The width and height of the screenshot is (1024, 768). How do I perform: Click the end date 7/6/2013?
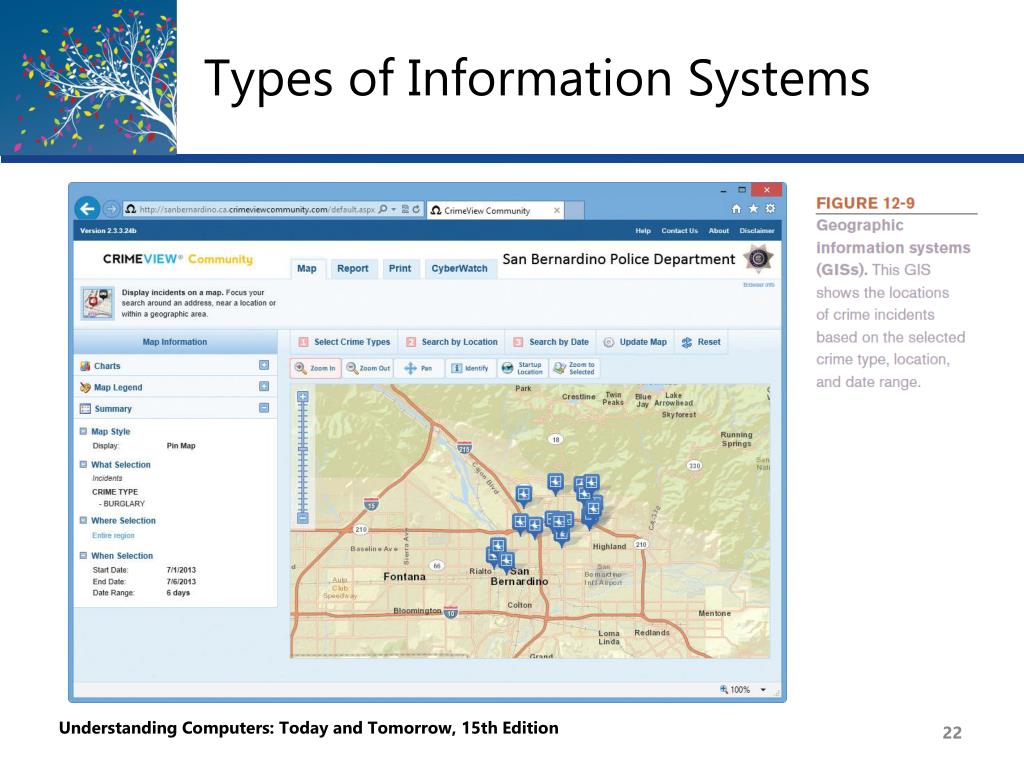(181, 582)
